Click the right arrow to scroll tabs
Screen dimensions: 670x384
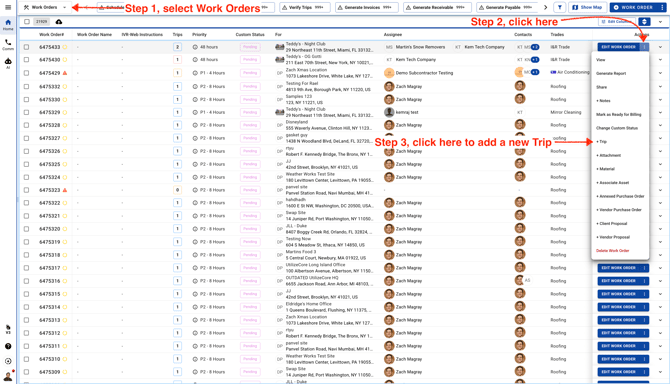point(545,7)
